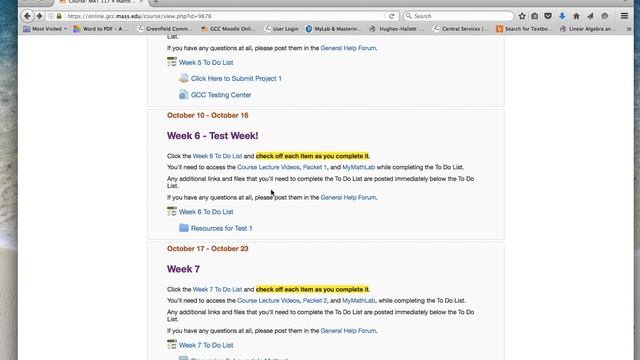Save page to Pocket
The width and height of the screenshot is (640, 360).
coord(548,16)
